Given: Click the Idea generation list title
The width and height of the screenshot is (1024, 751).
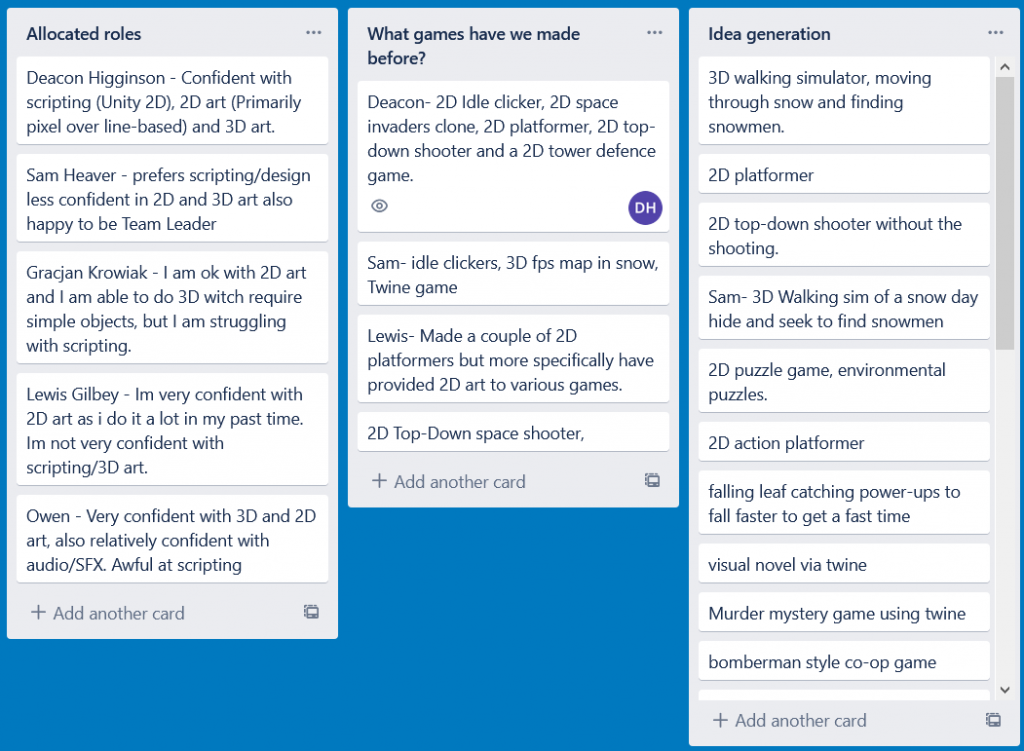Looking at the screenshot, I should pyautogui.click(x=769, y=34).
